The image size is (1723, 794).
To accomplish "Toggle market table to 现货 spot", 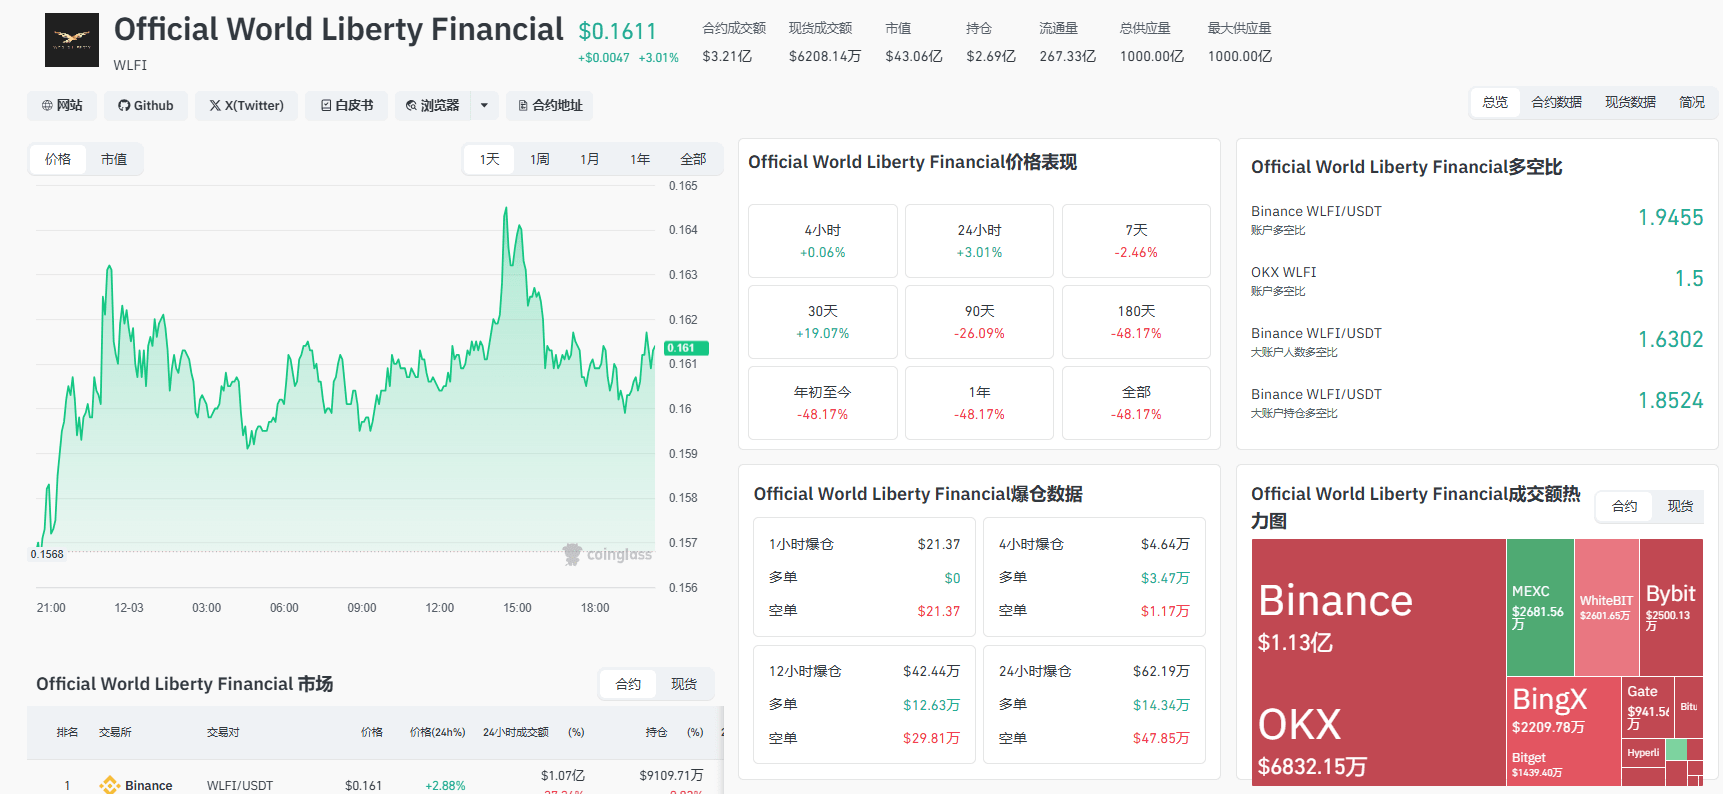I will click(684, 684).
